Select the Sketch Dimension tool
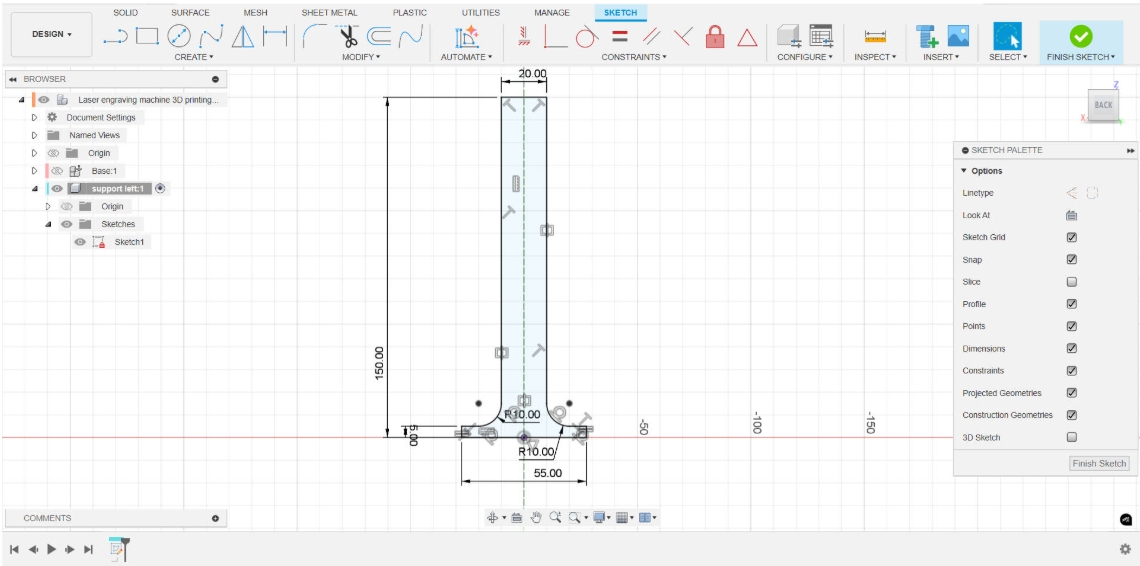Screen dimensions: 1140x566 click(275, 36)
